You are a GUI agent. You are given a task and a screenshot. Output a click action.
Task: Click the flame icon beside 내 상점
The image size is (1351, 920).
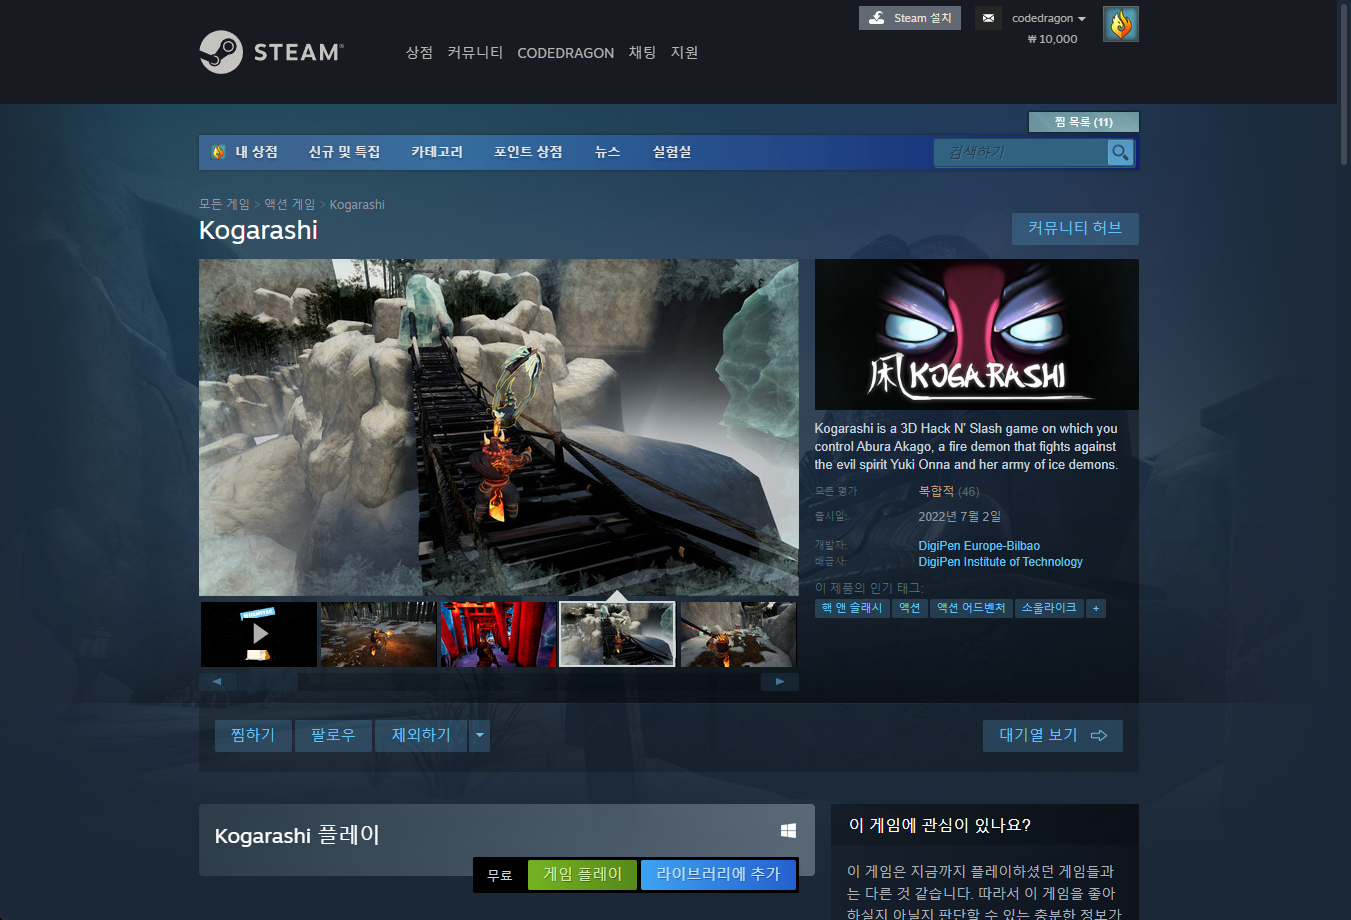(218, 152)
